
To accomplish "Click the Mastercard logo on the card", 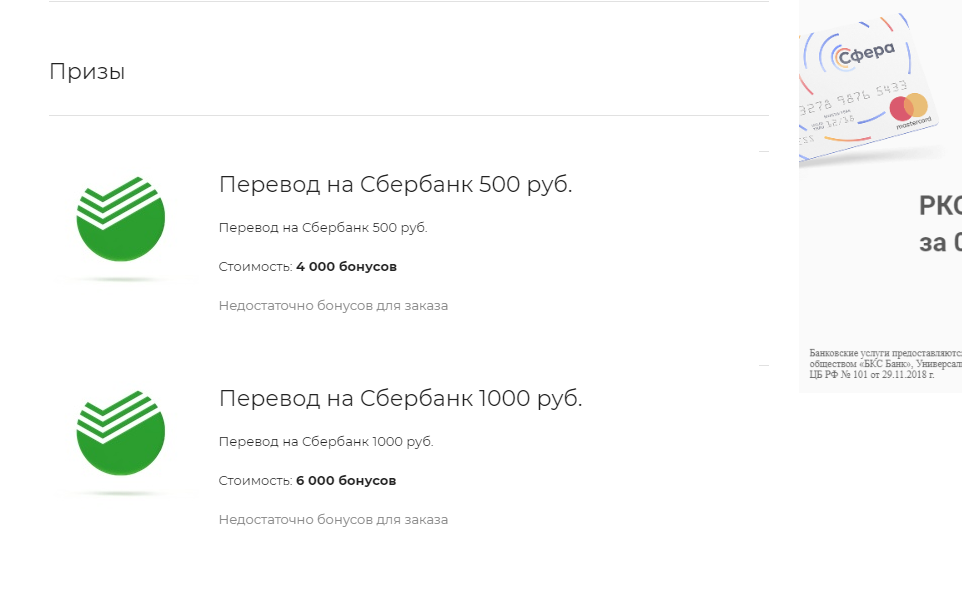I will [x=909, y=107].
